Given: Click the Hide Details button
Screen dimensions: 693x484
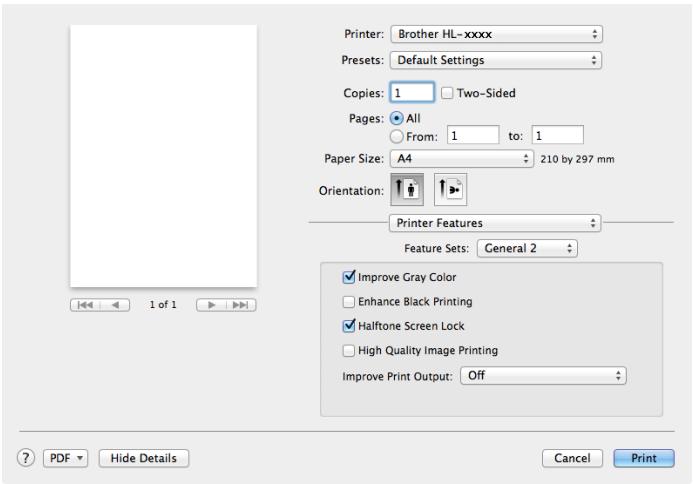Looking at the screenshot, I should coord(144,458).
